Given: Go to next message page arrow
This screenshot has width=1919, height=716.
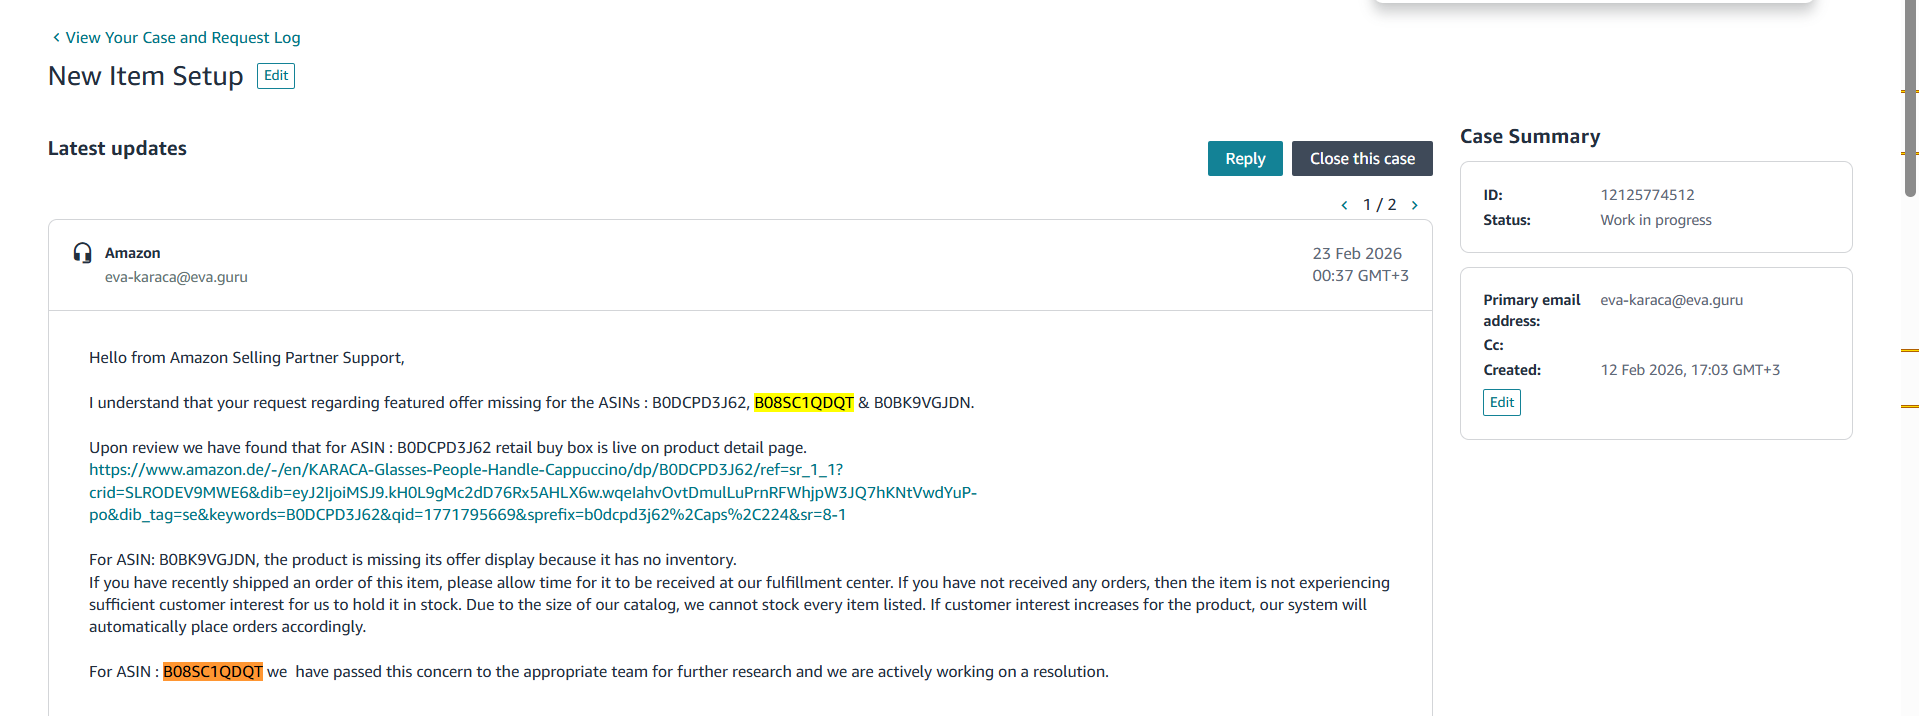Looking at the screenshot, I should click(x=1415, y=205).
